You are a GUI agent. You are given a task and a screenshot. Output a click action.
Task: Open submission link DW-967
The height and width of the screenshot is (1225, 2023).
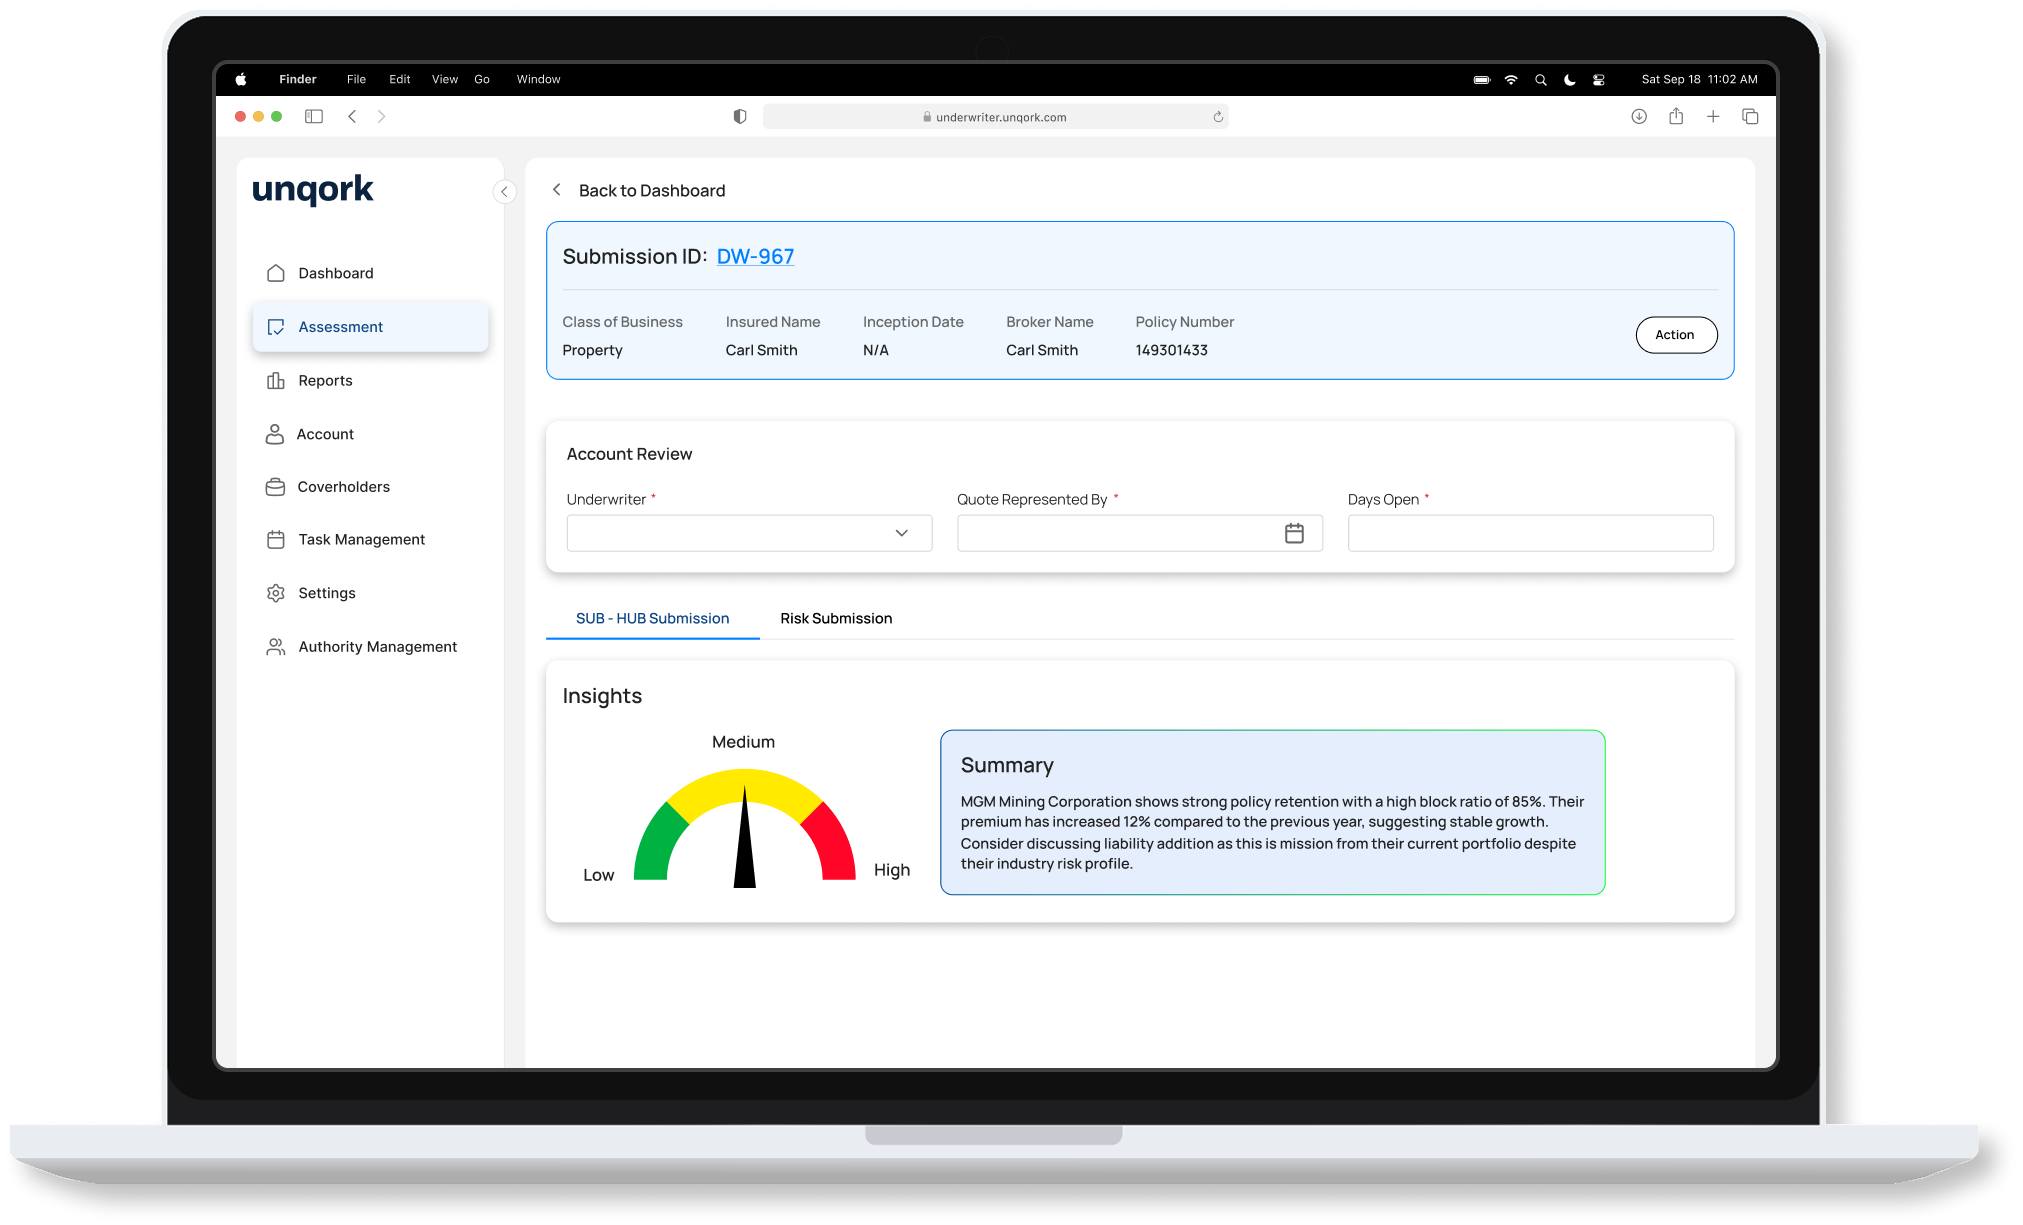pyautogui.click(x=755, y=257)
